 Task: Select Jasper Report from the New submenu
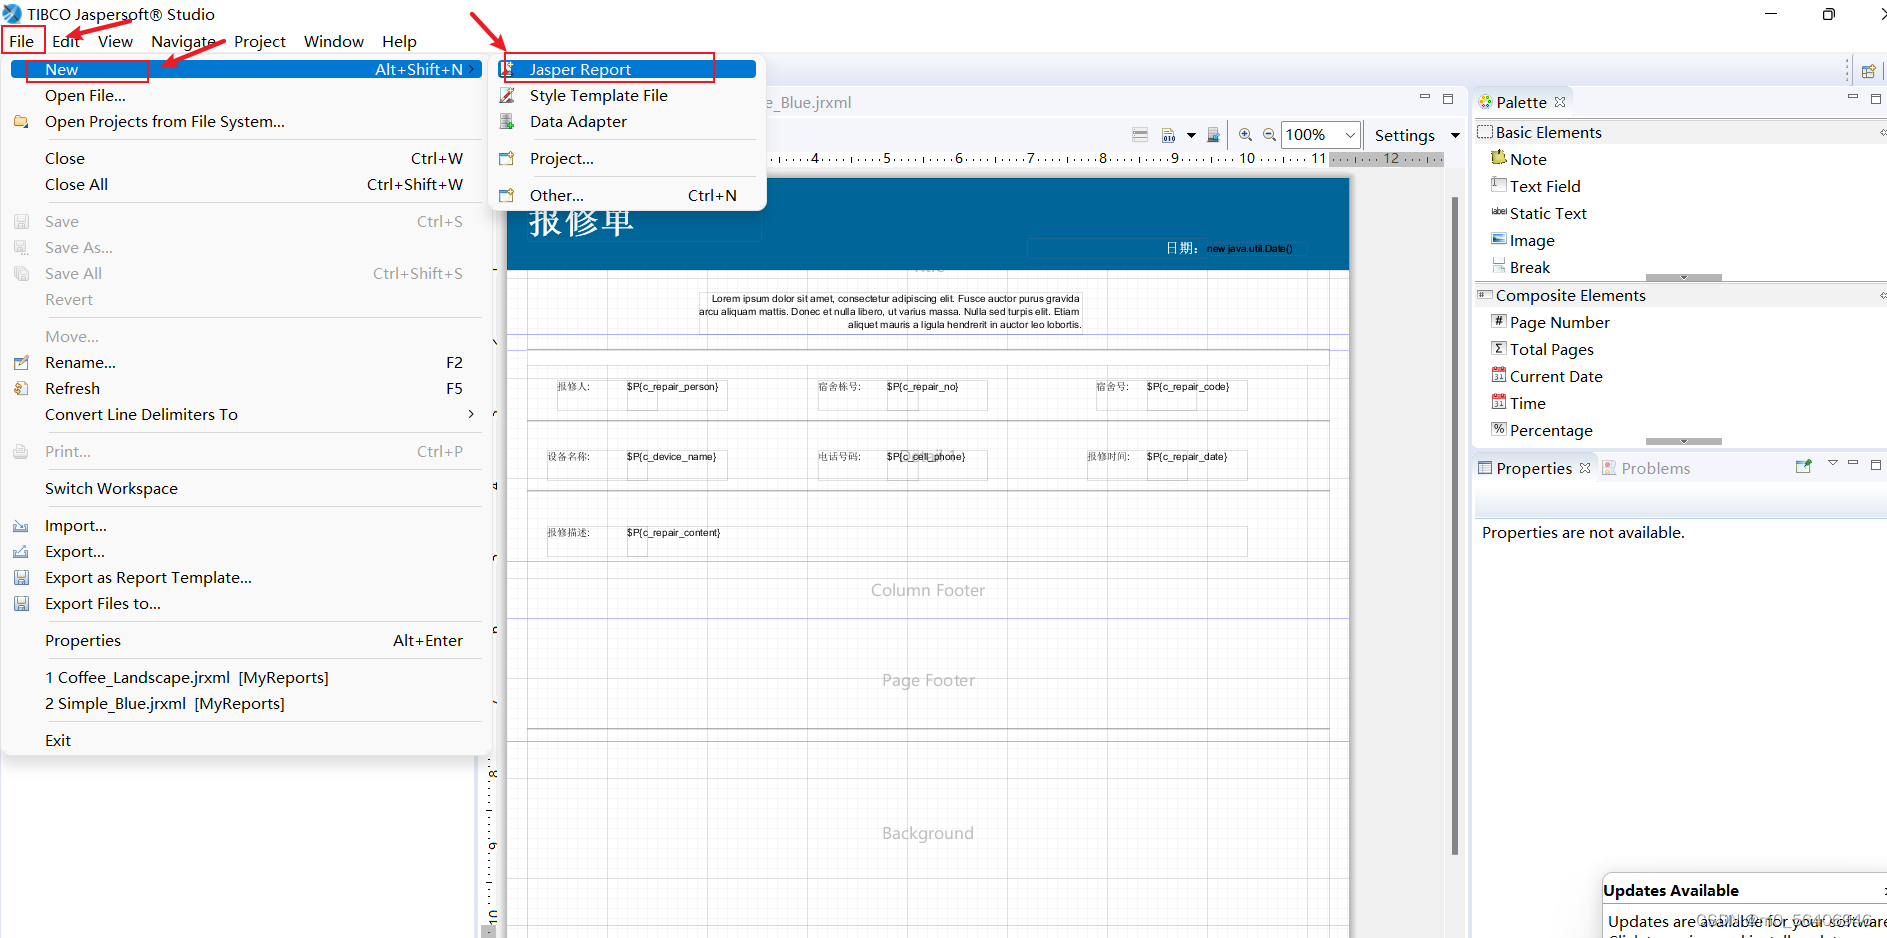(x=580, y=69)
